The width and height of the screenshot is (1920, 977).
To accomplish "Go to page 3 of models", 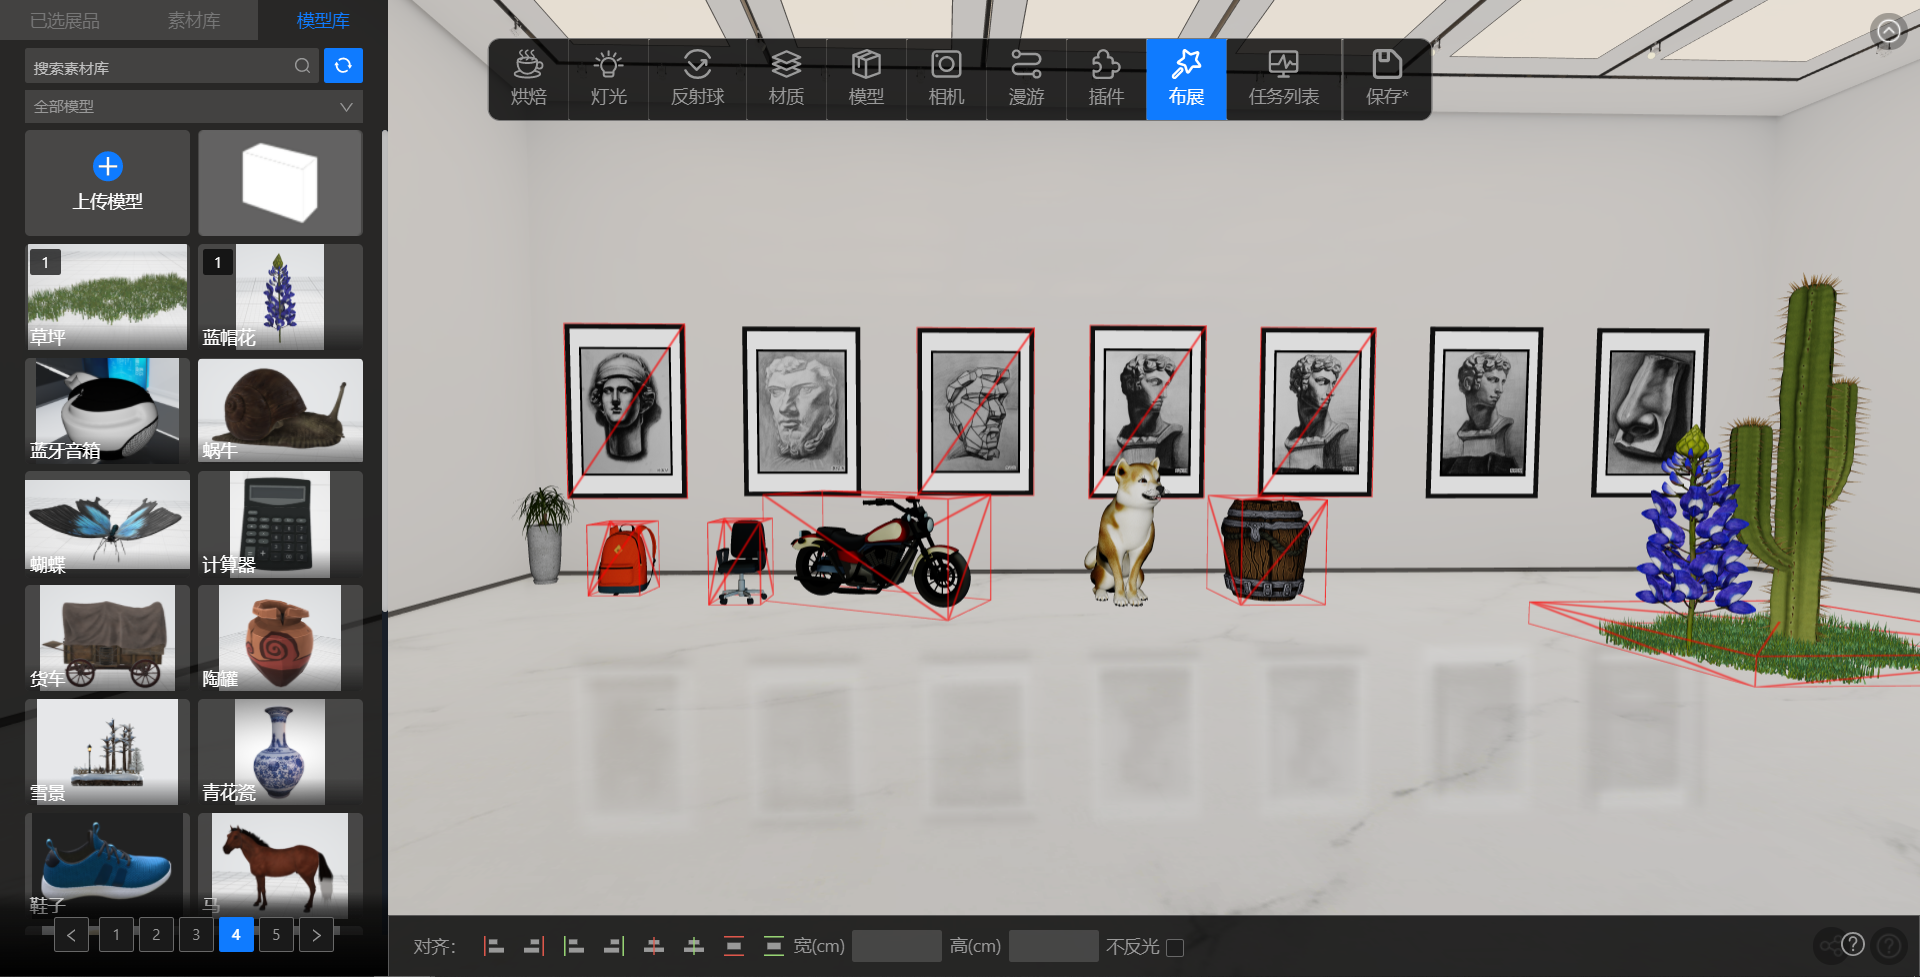I will click(x=196, y=935).
